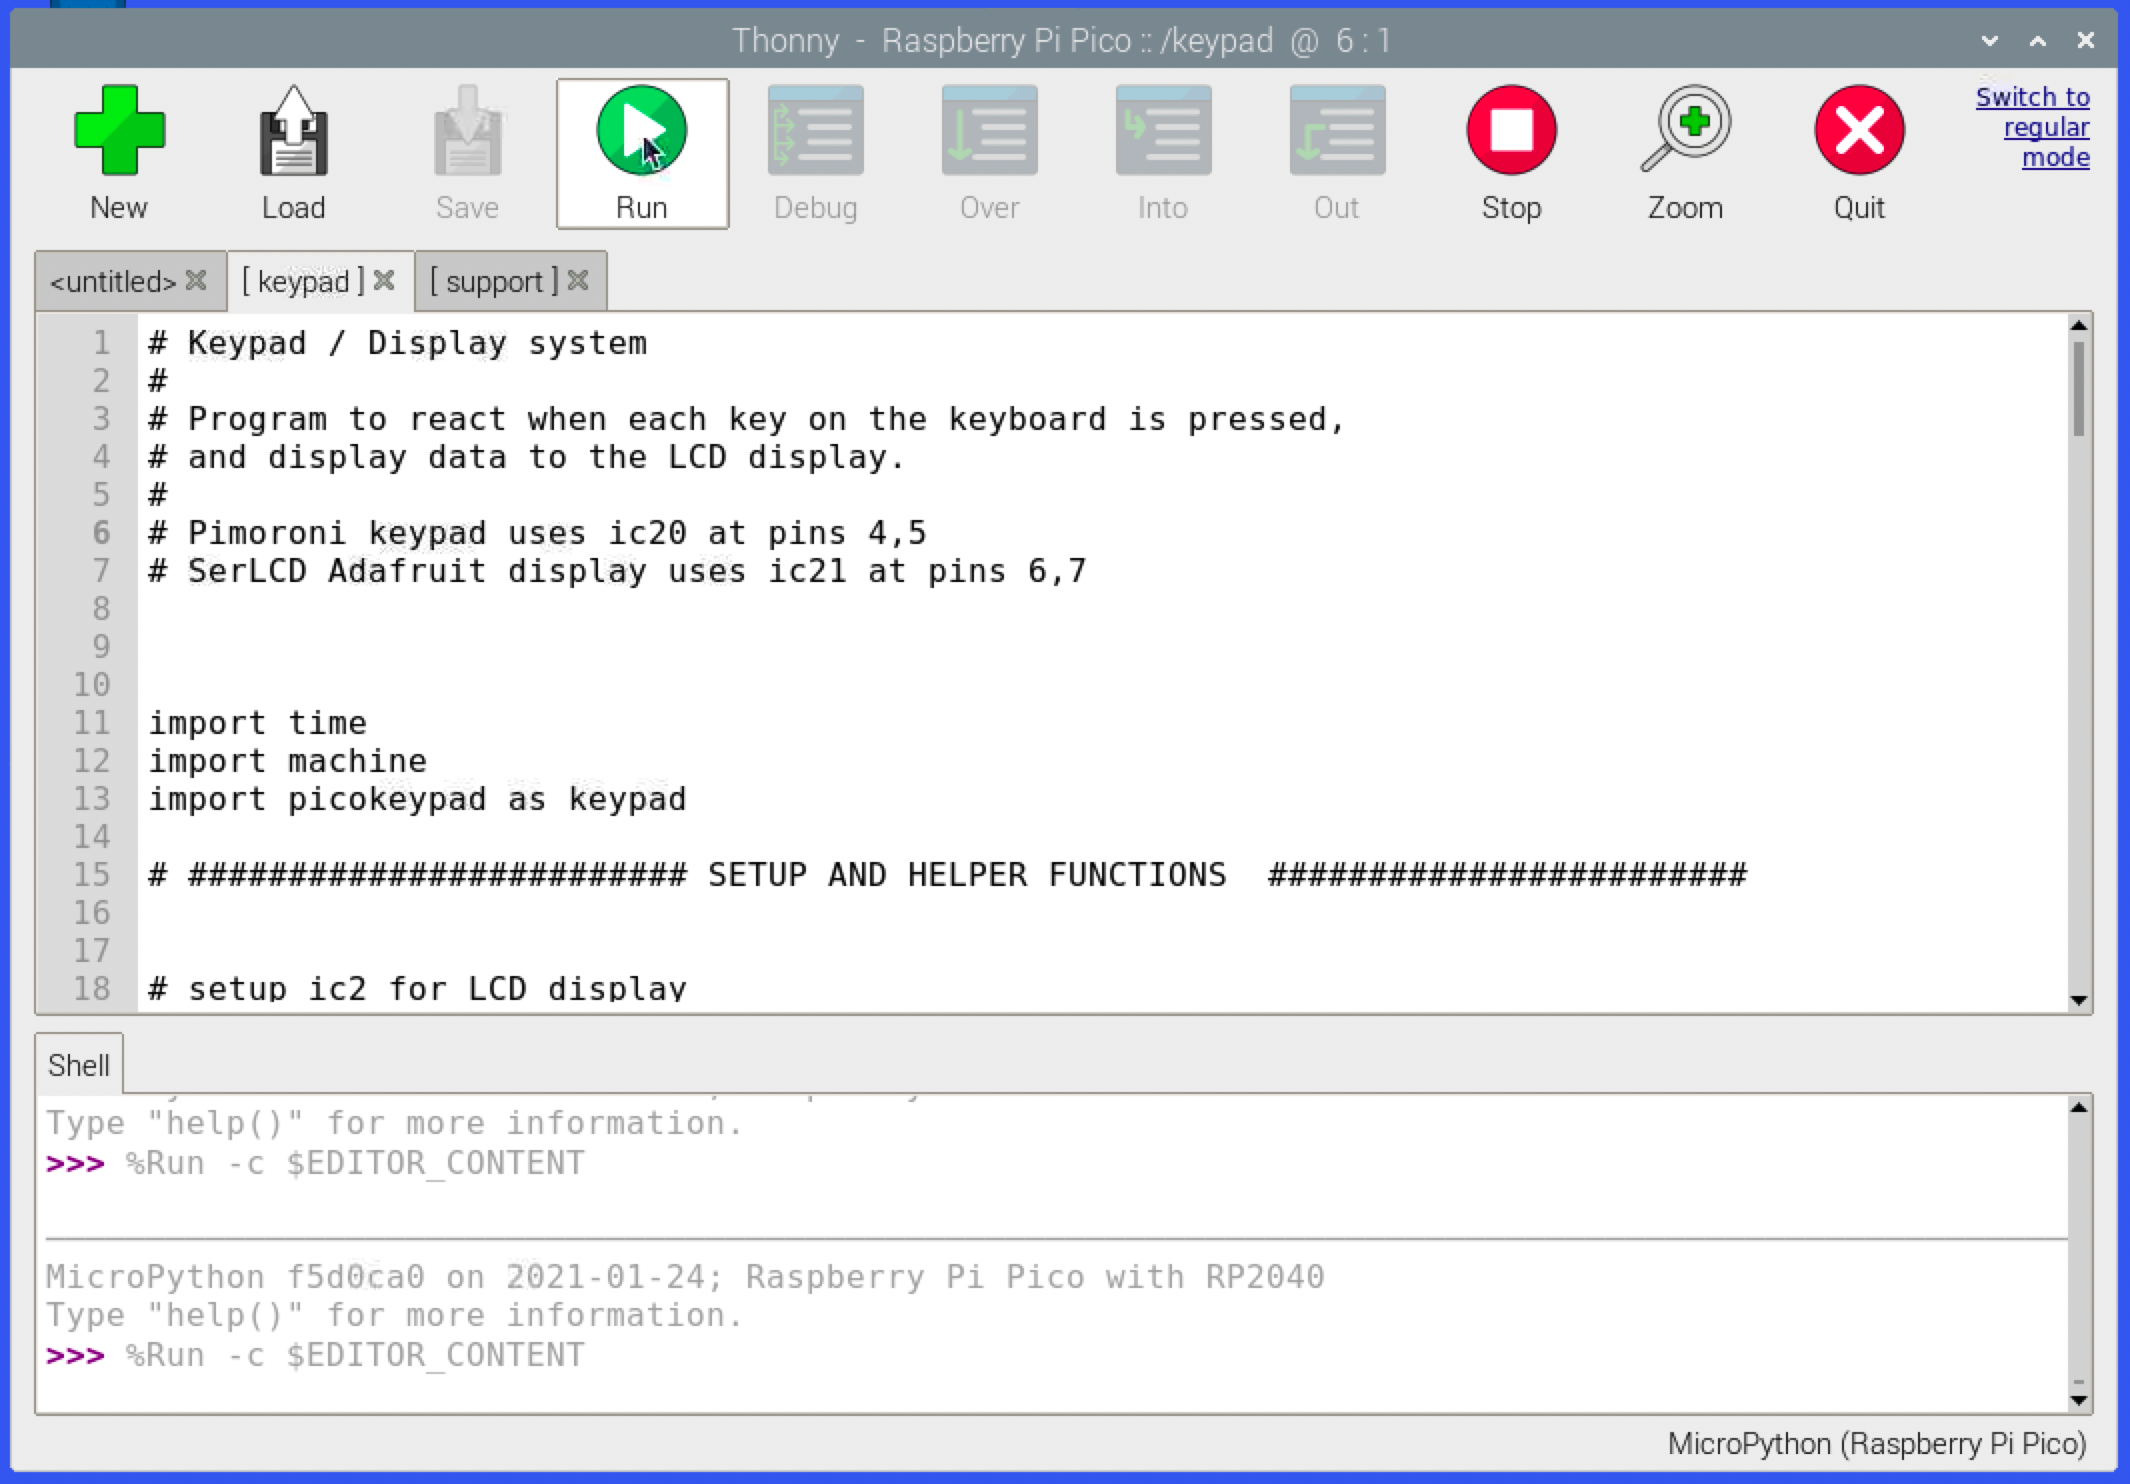Create a new file with New icon
2130x1484 pixels.
coord(119,131)
